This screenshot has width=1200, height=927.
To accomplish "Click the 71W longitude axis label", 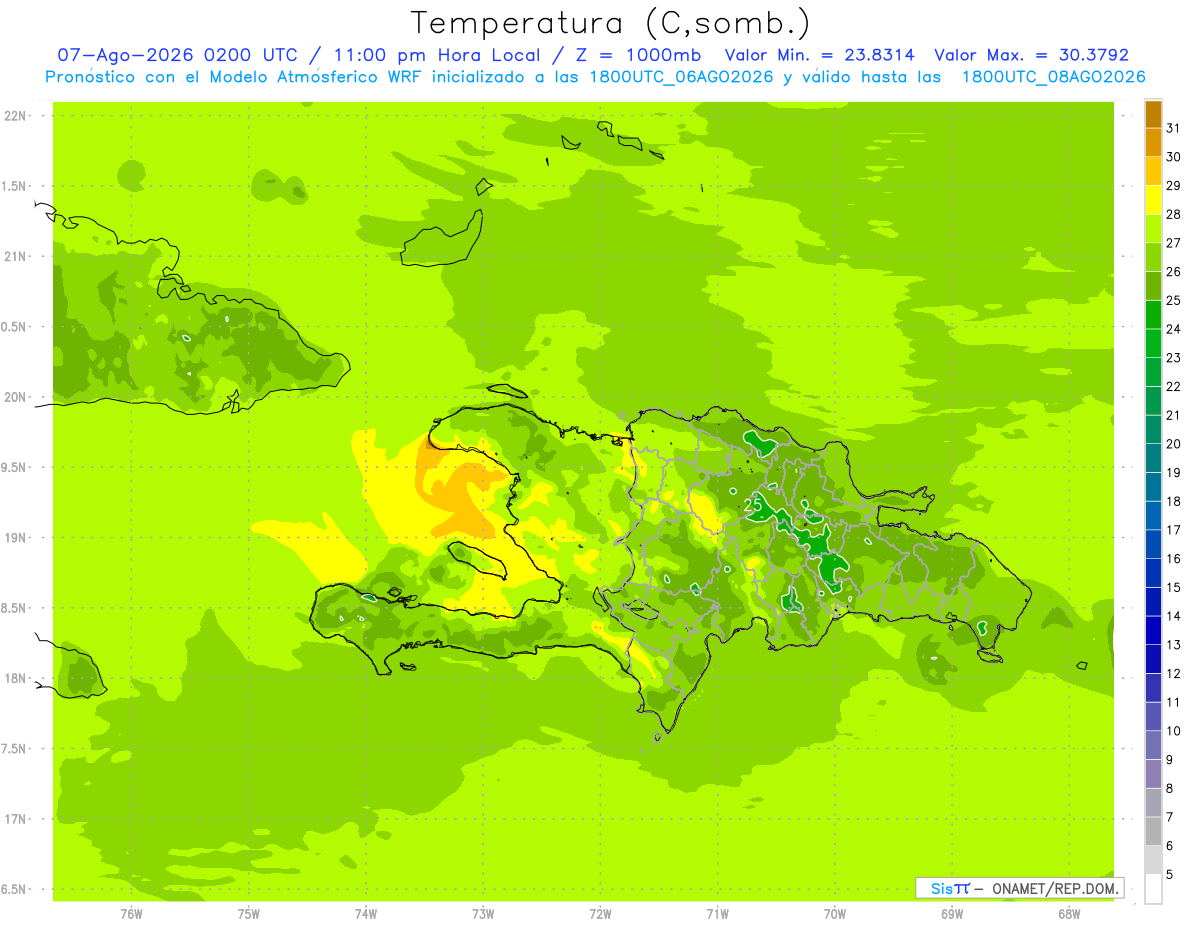I will point(717,914).
